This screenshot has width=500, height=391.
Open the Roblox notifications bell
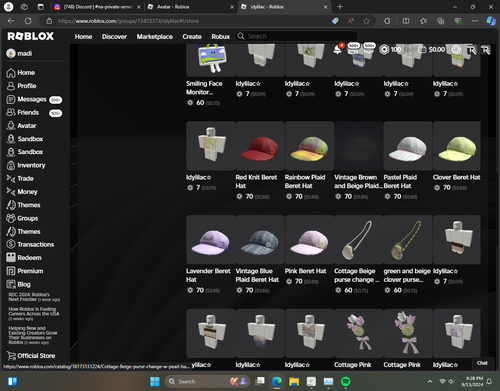337,50
